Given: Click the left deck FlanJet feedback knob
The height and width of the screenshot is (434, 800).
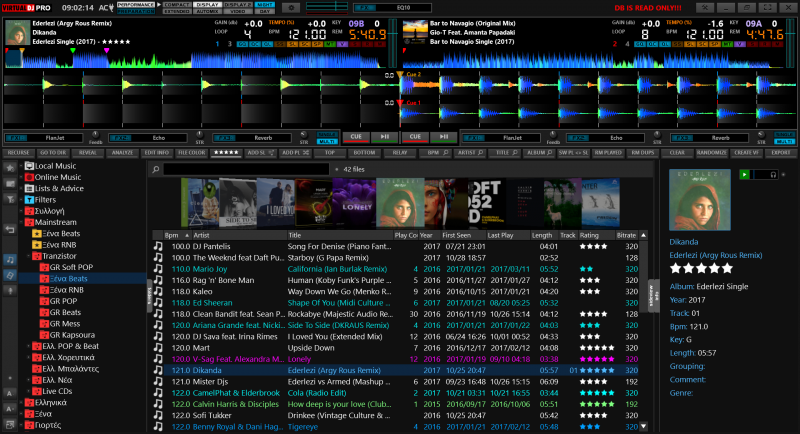Looking at the screenshot, I should pos(95,136).
